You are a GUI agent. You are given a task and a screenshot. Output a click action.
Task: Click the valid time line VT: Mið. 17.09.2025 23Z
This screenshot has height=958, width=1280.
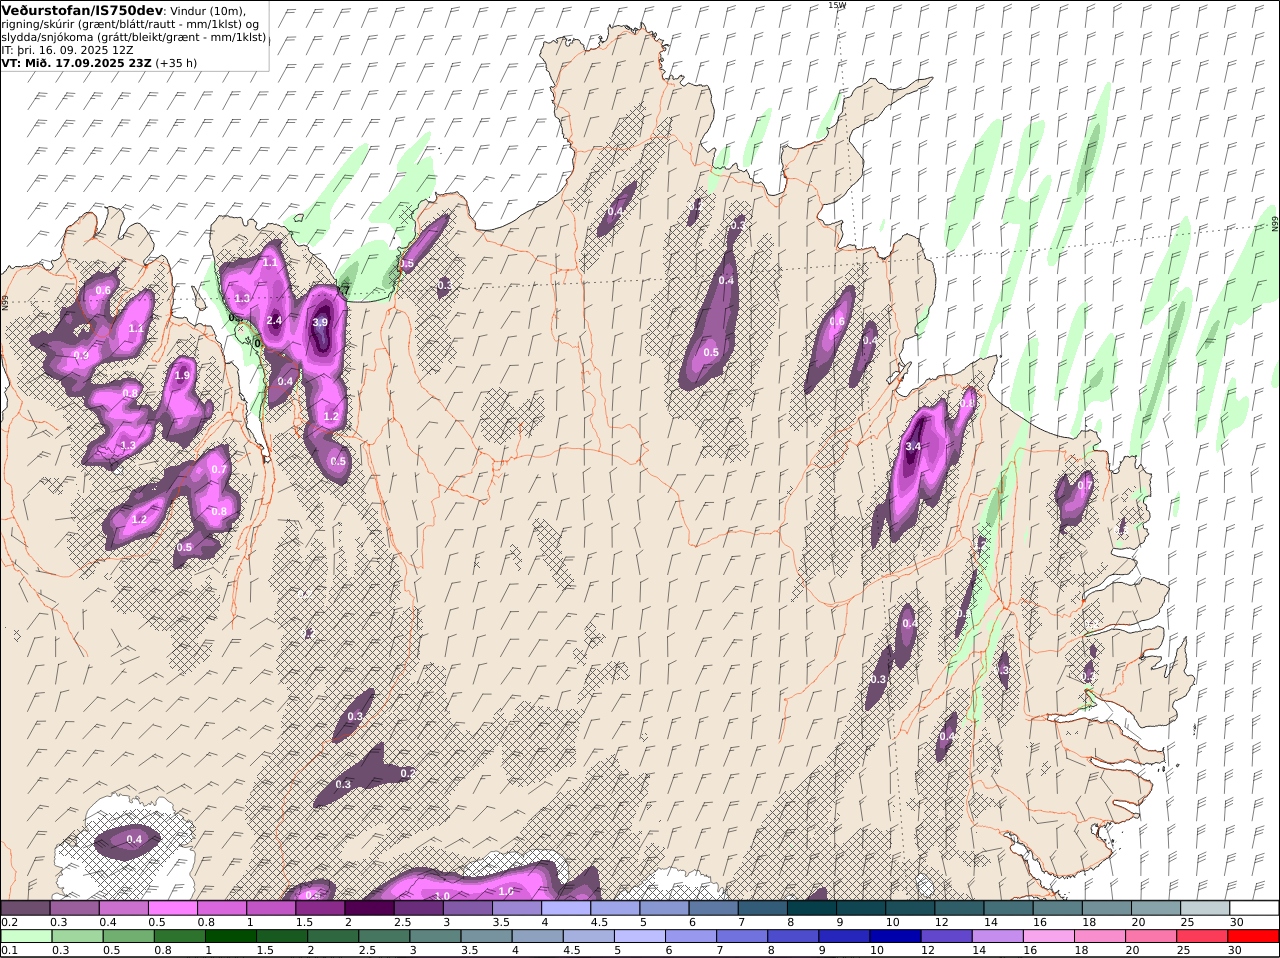tap(77, 62)
